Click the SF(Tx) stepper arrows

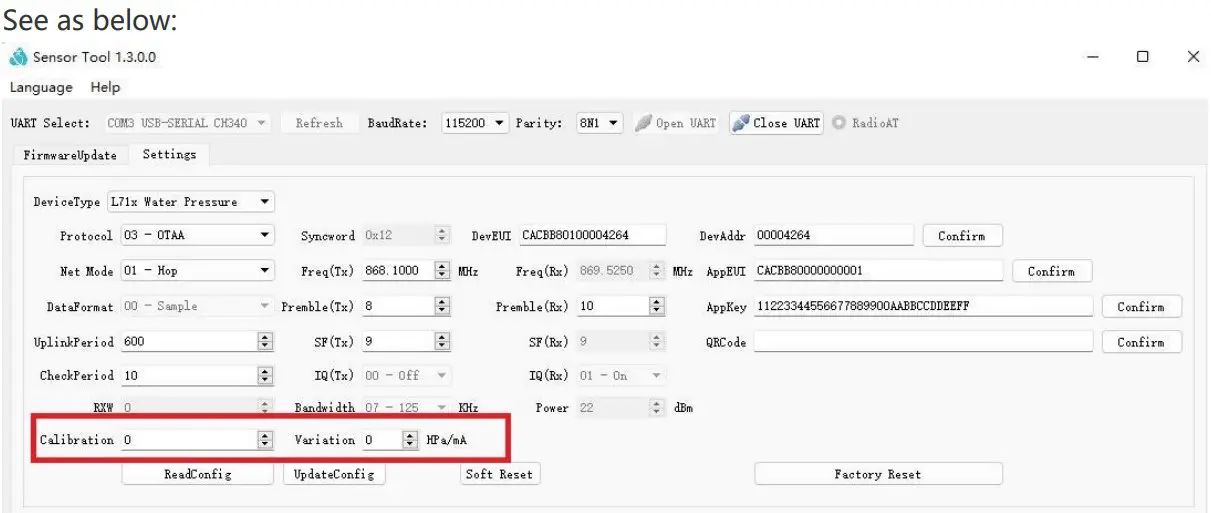click(442, 342)
